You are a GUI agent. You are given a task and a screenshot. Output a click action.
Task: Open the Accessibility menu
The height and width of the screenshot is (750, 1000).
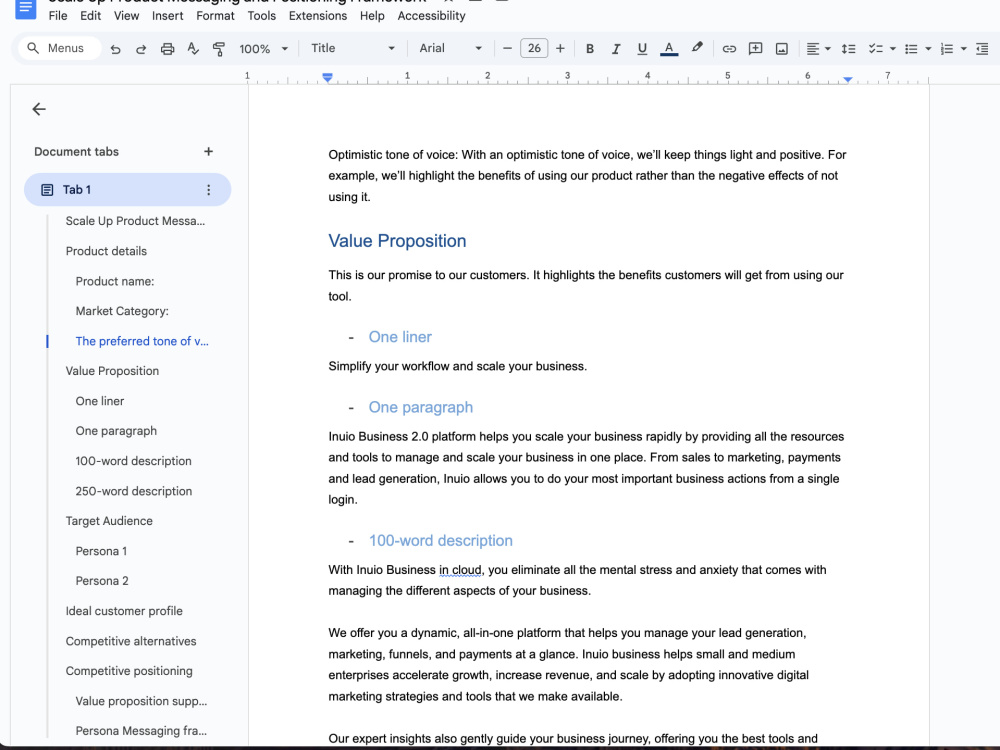tap(431, 16)
